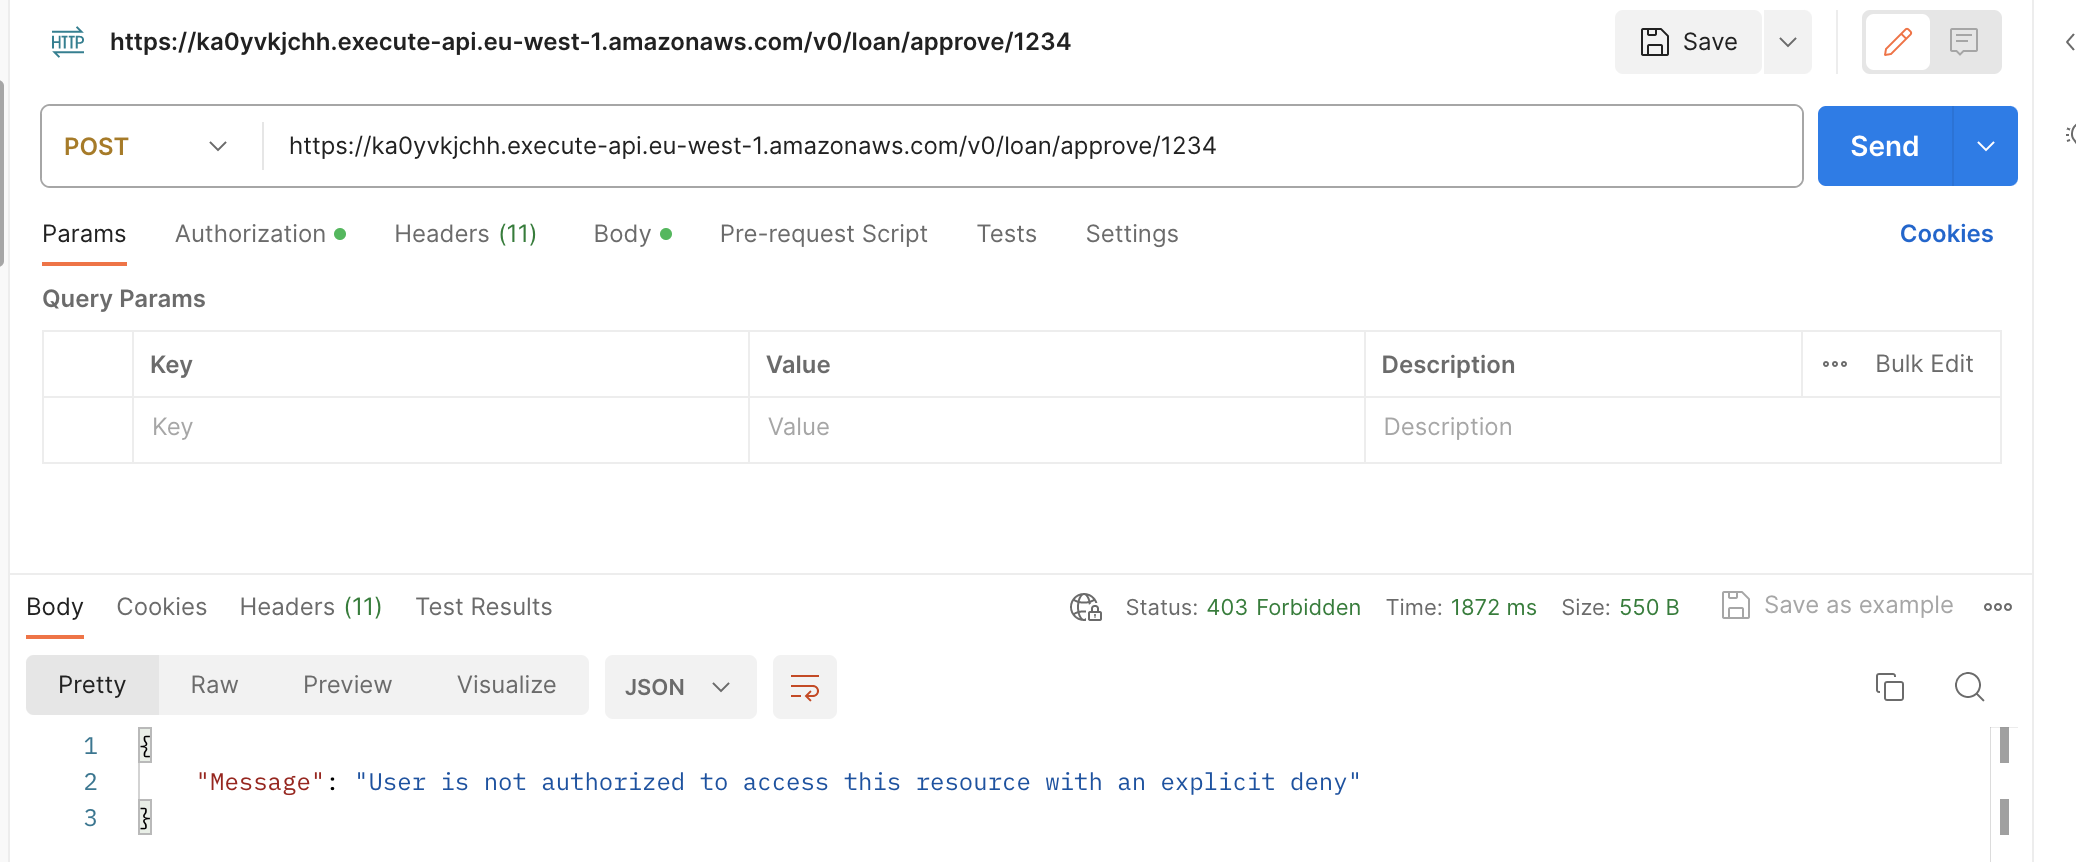The width and height of the screenshot is (2076, 862).
Task: Switch to the request Body tab
Action: [632, 234]
